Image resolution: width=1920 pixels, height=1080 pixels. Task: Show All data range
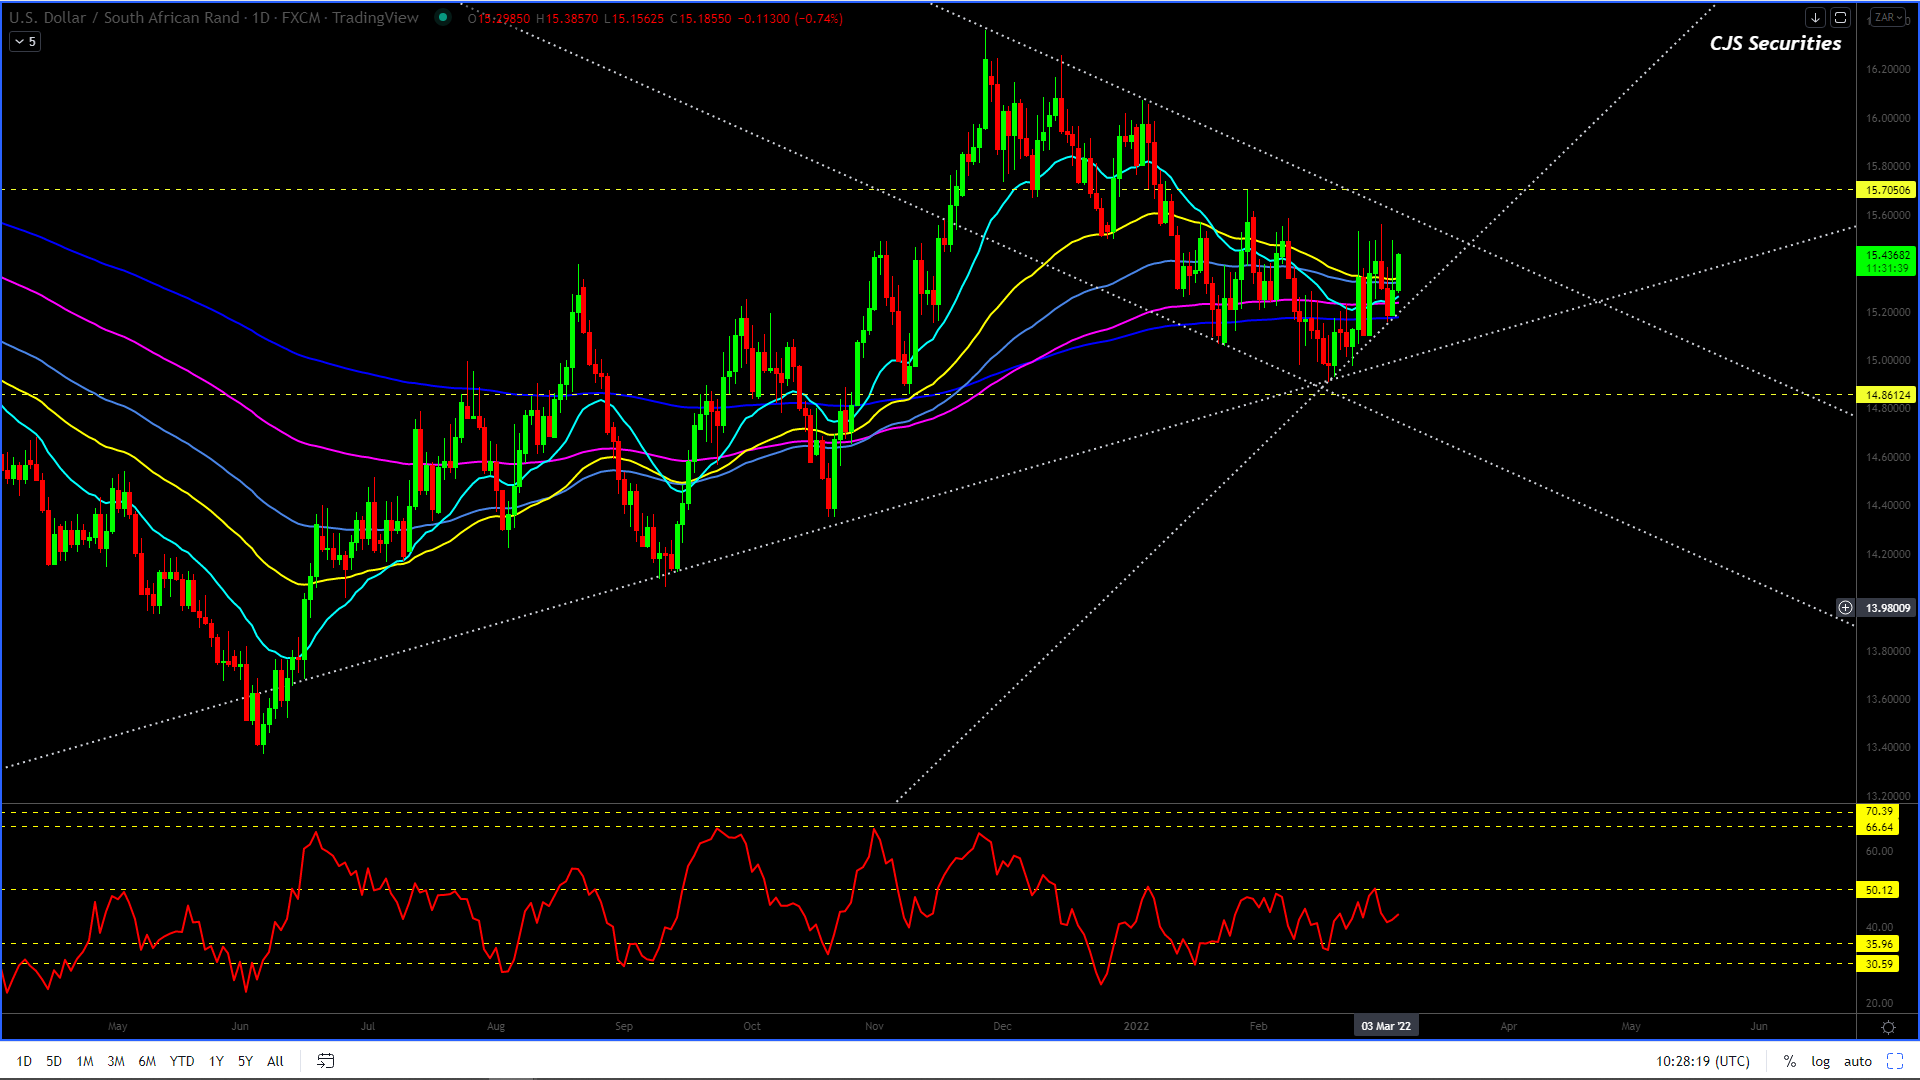pyautogui.click(x=275, y=1061)
